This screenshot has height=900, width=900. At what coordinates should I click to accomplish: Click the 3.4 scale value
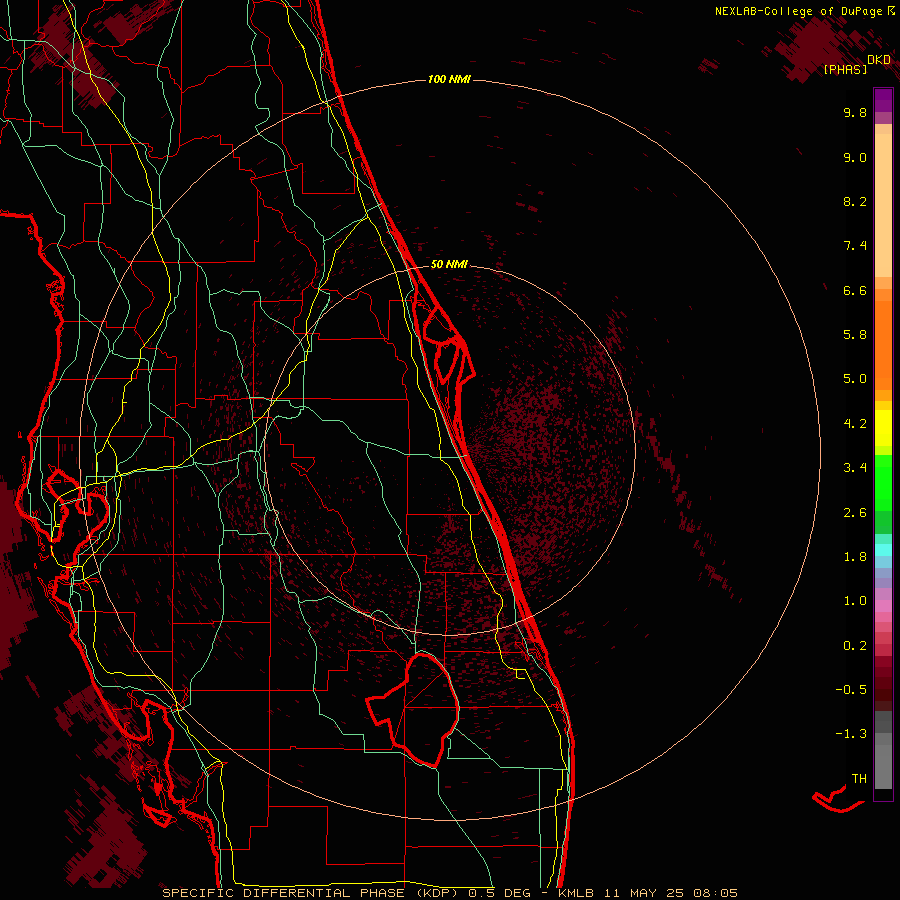(x=855, y=468)
